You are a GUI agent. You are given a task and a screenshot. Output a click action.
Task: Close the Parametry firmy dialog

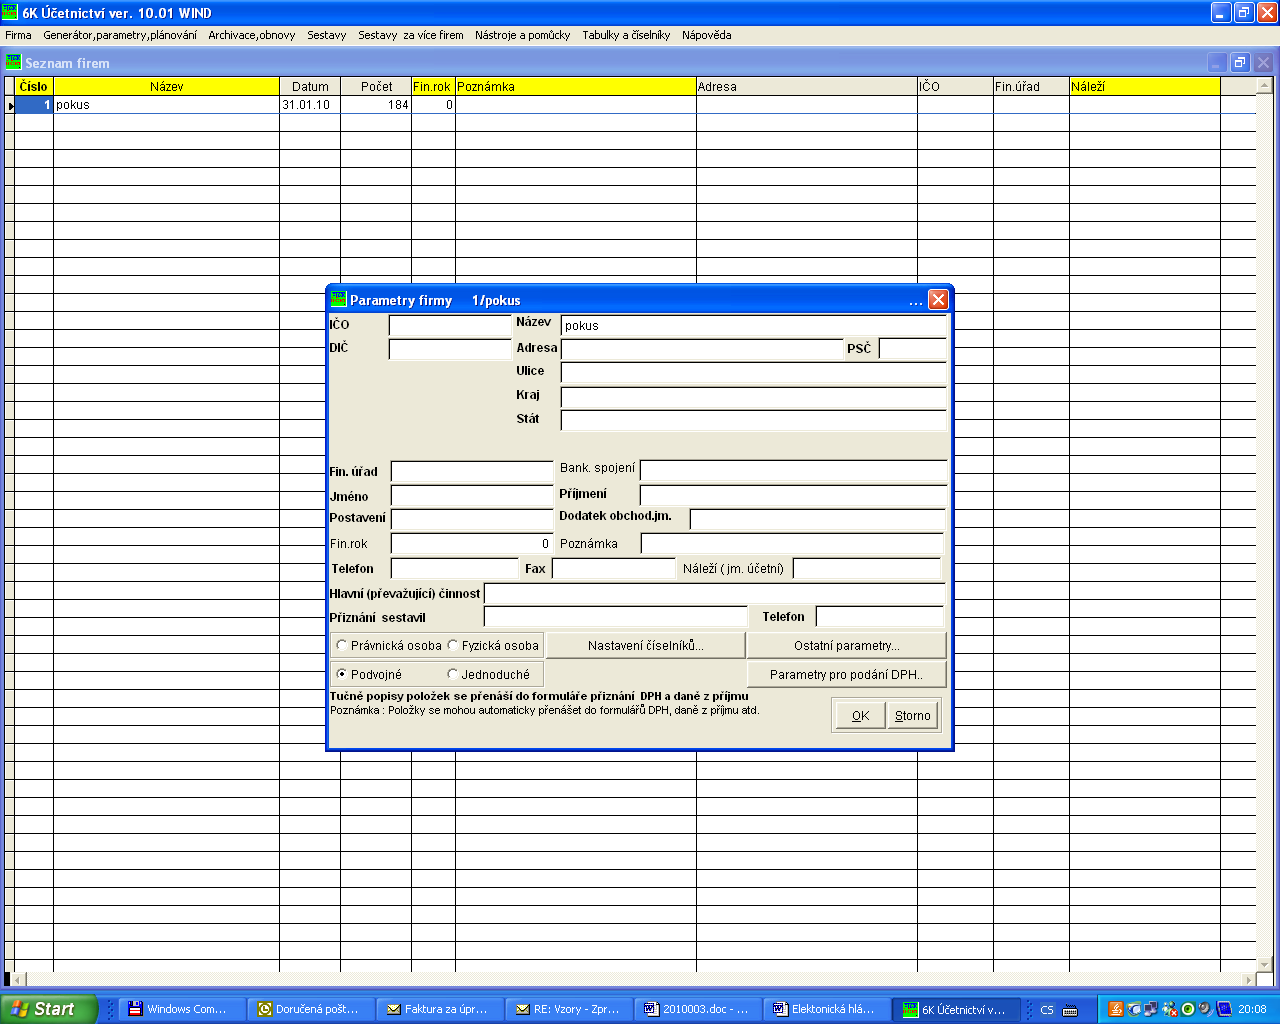tap(938, 300)
